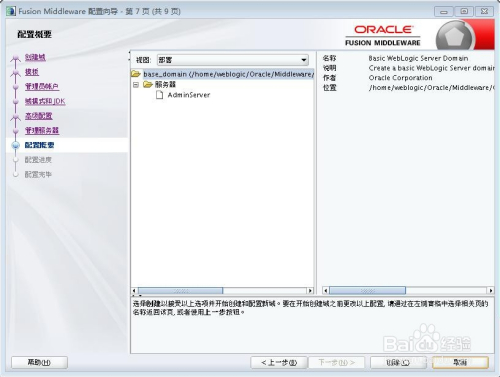
Task: Click the value Basic WebLogic Server Domain
Action: click(418, 58)
